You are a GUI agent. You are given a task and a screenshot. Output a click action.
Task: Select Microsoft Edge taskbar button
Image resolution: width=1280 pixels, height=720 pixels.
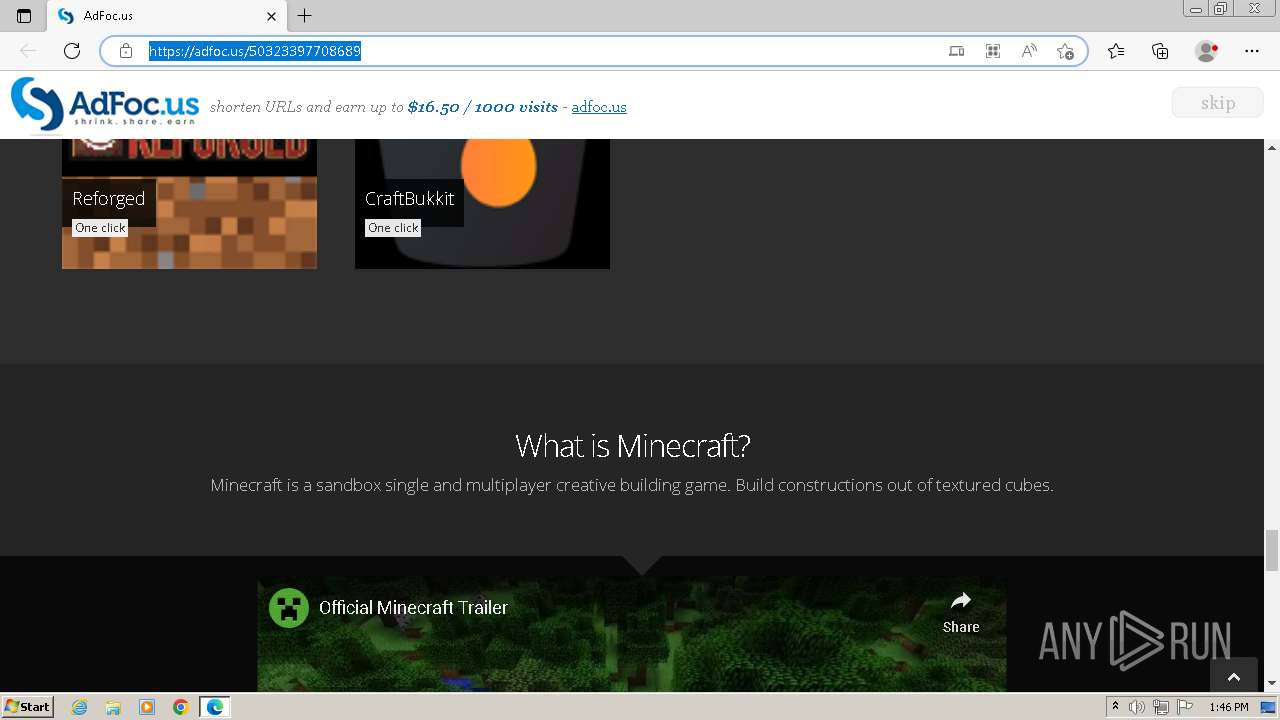point(215,707)
